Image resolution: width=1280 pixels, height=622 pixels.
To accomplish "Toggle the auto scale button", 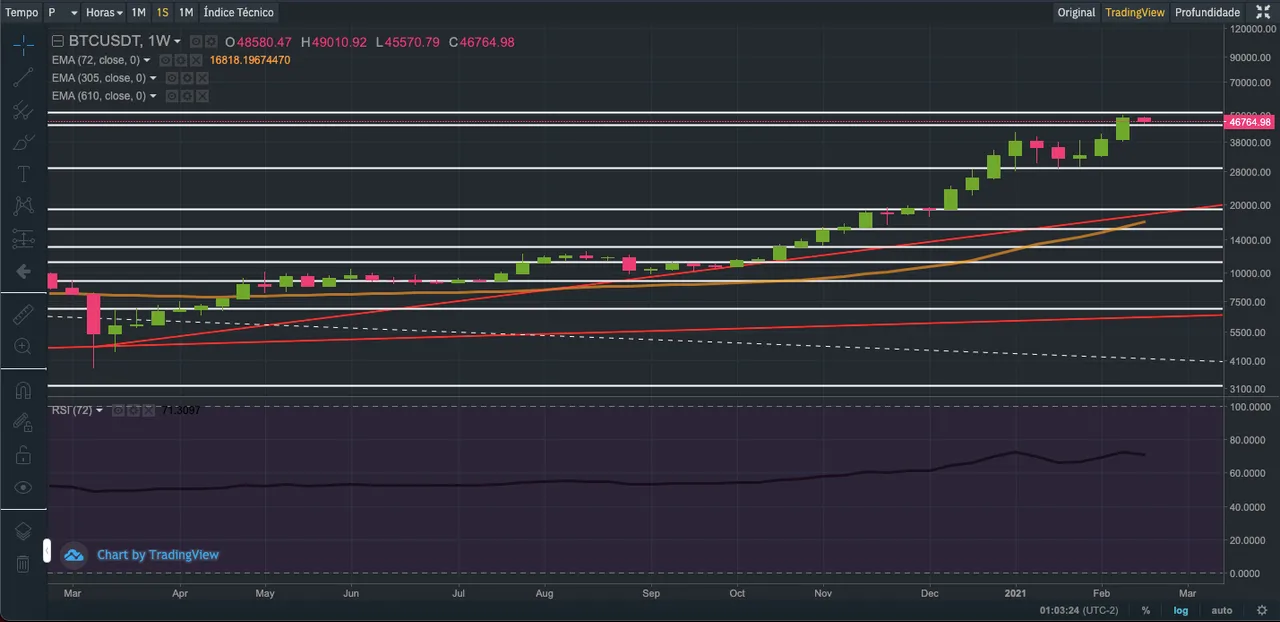I will click(x=1222, y=610).
